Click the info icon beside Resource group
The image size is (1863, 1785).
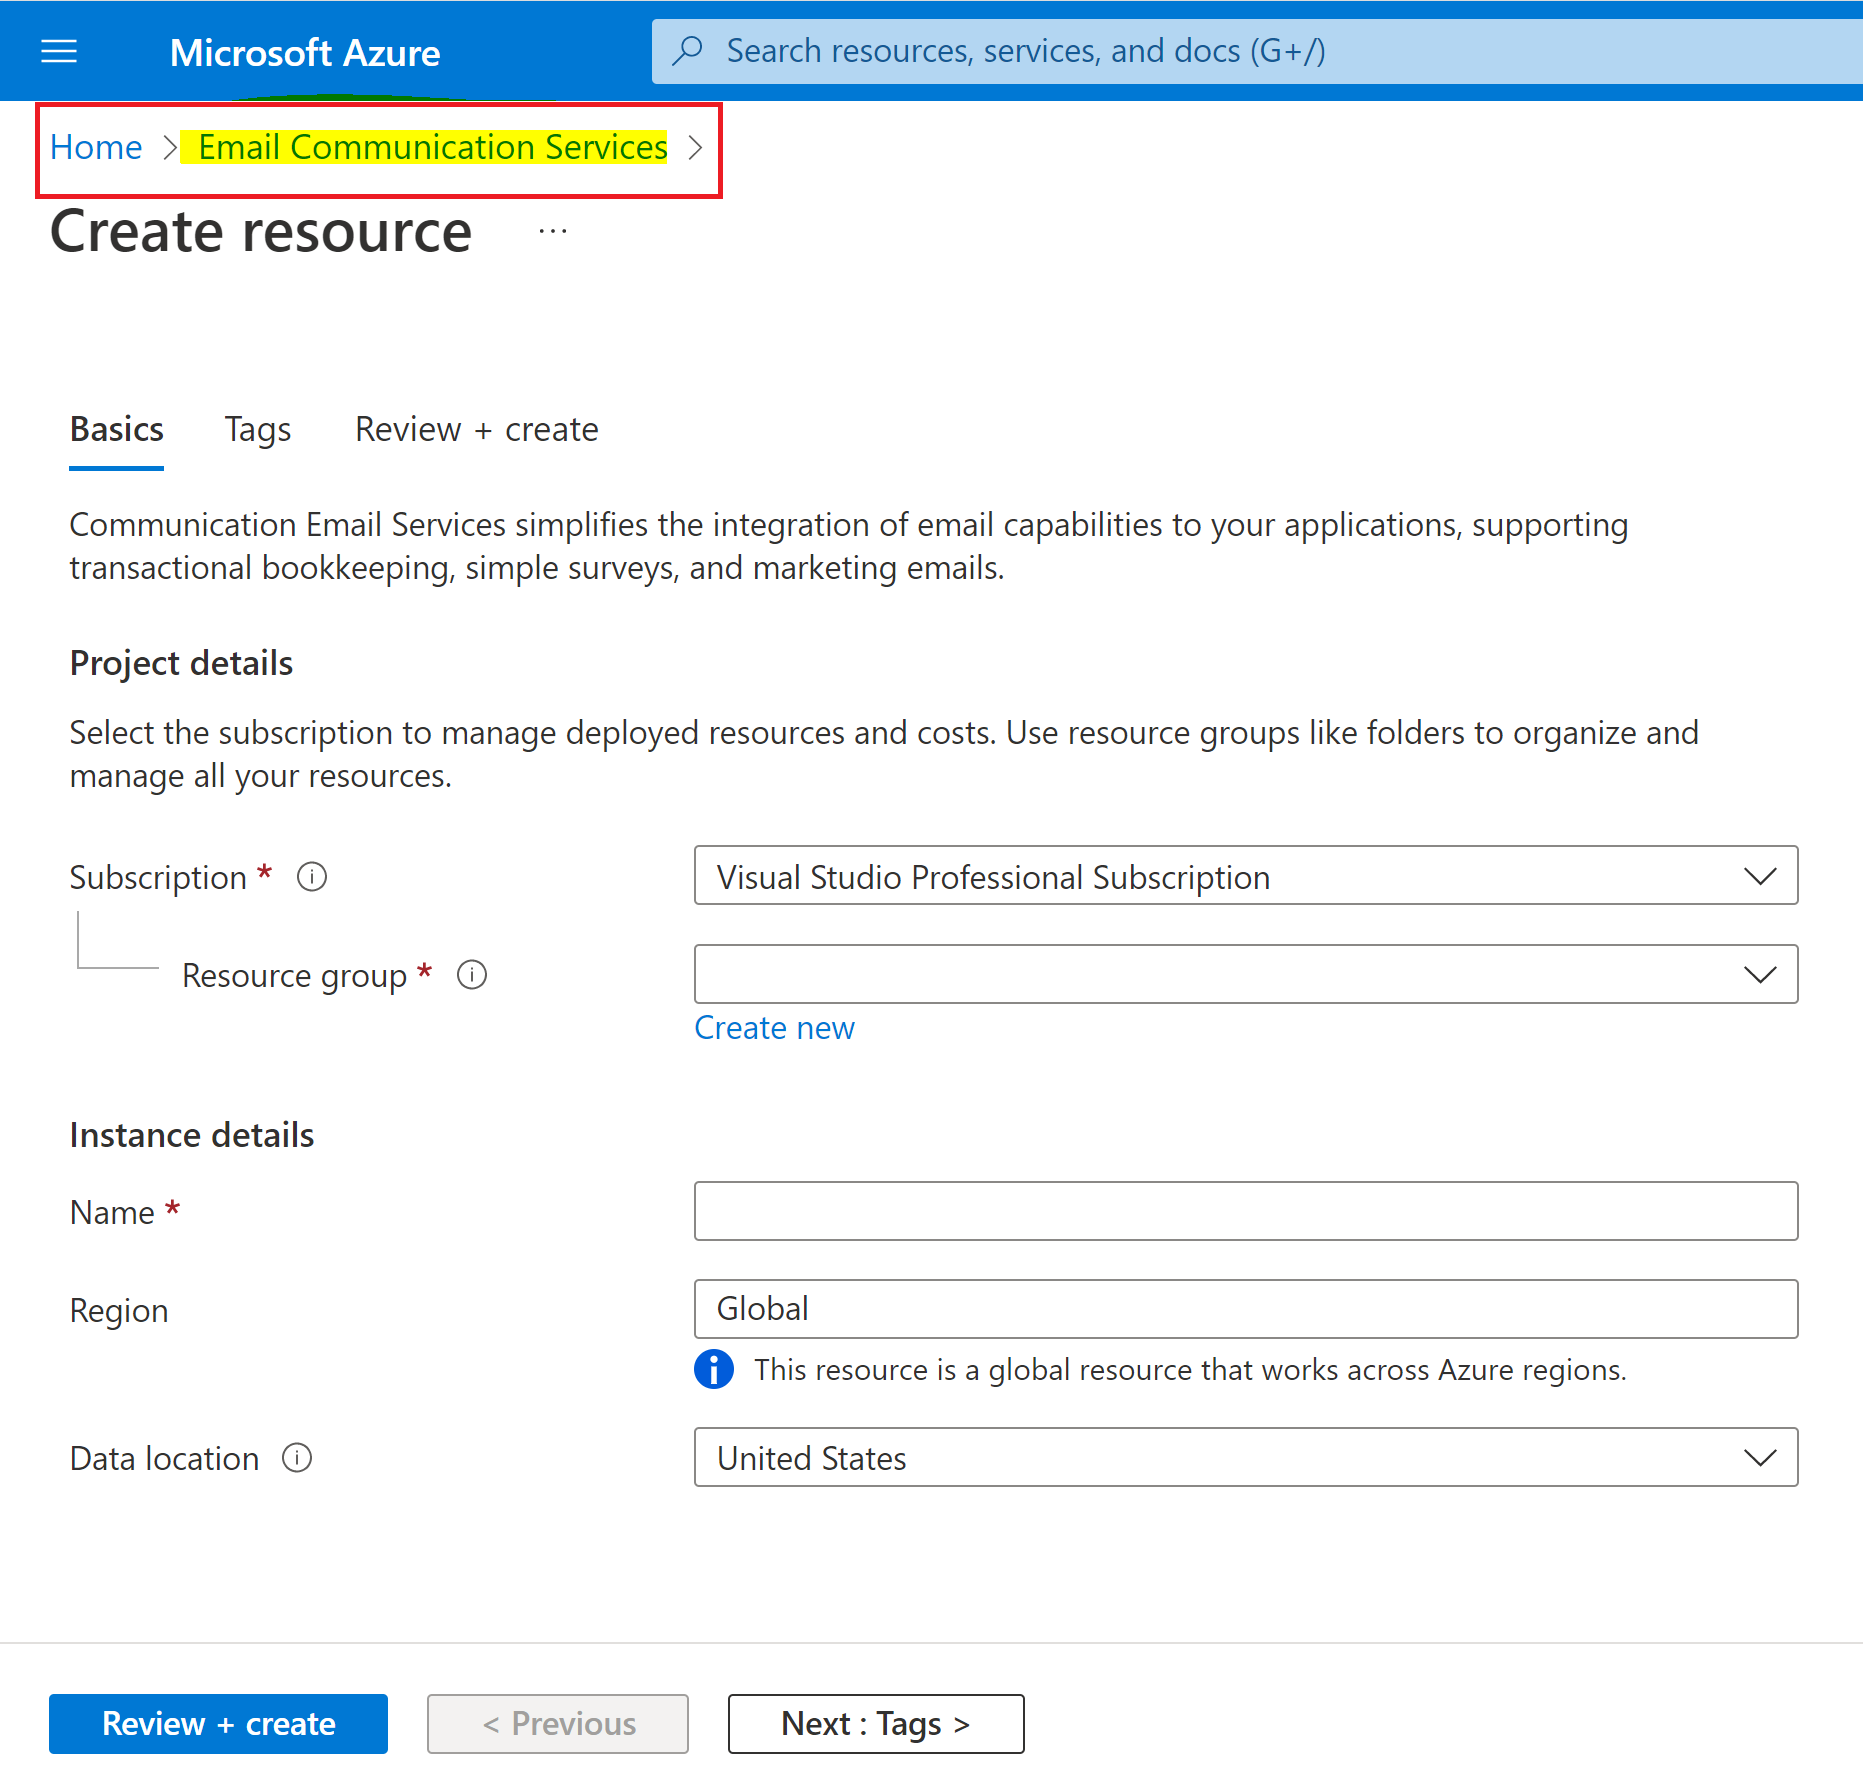pyautogui.click(x=471, y=975)
